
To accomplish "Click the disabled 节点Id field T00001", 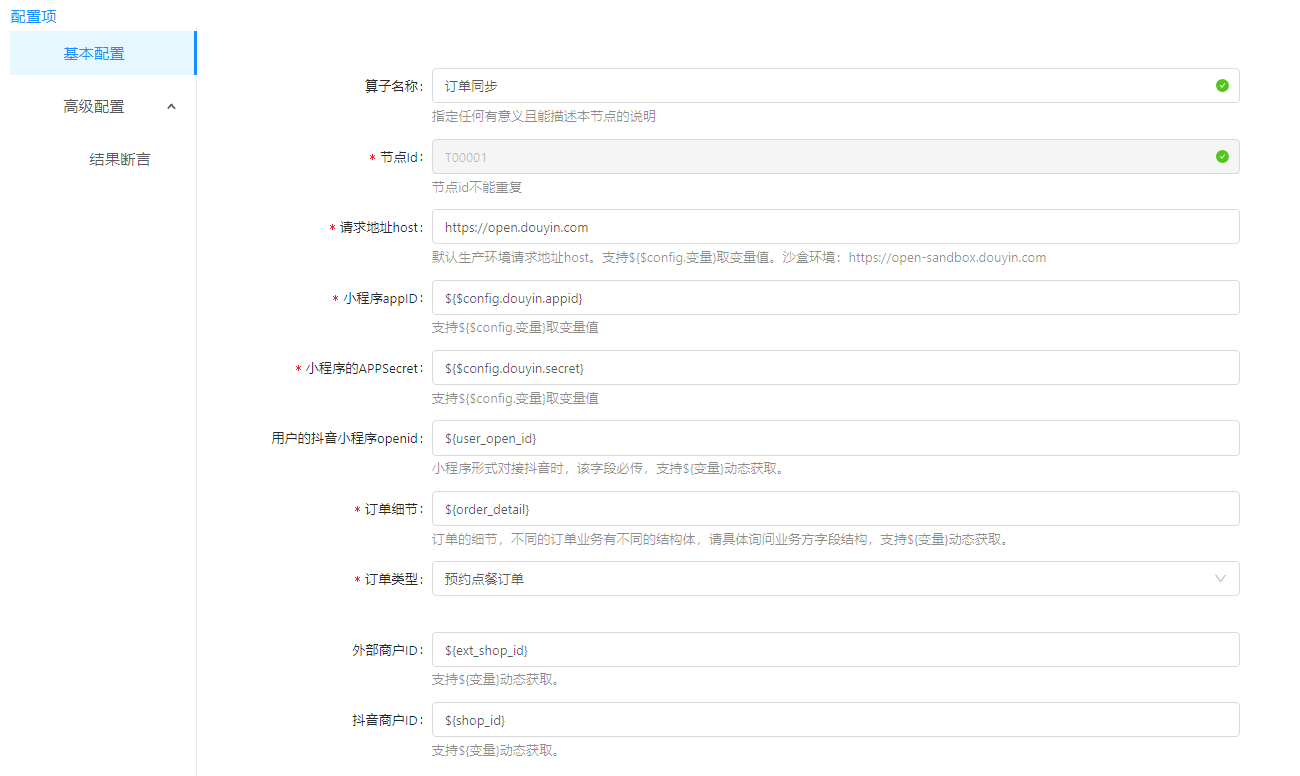I will coord(820,157).
